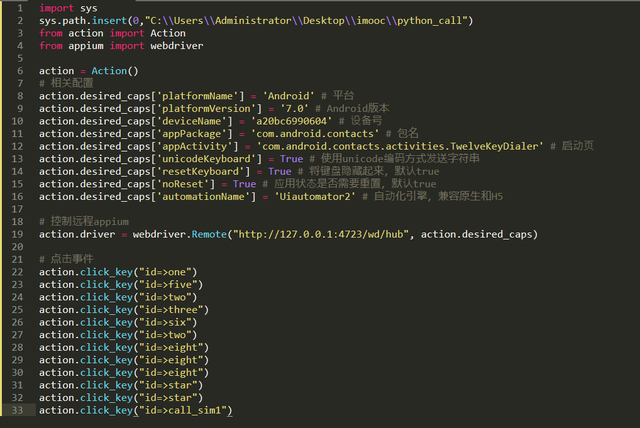Image resolution: width=640 pixels, height=428 pixels.
Task: Click 'from action import Action' line
Action: (x=112, y=33)
